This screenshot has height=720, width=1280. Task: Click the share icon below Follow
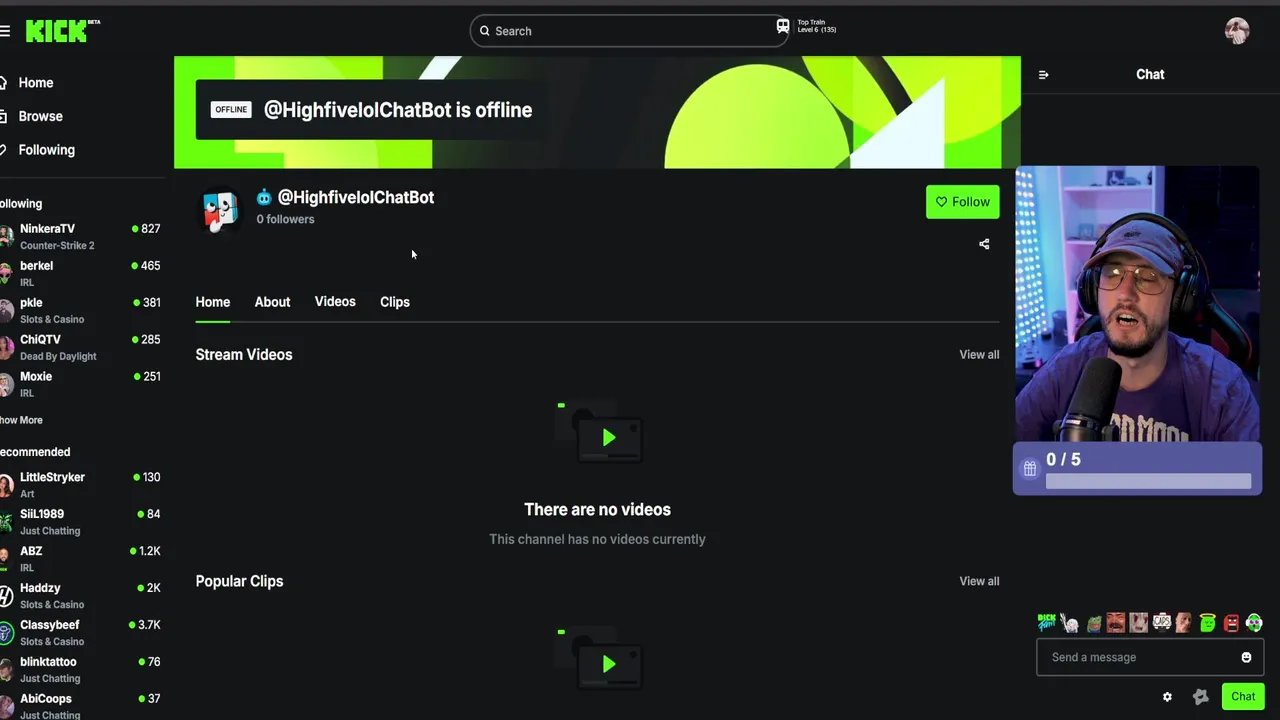click(984, 244)
